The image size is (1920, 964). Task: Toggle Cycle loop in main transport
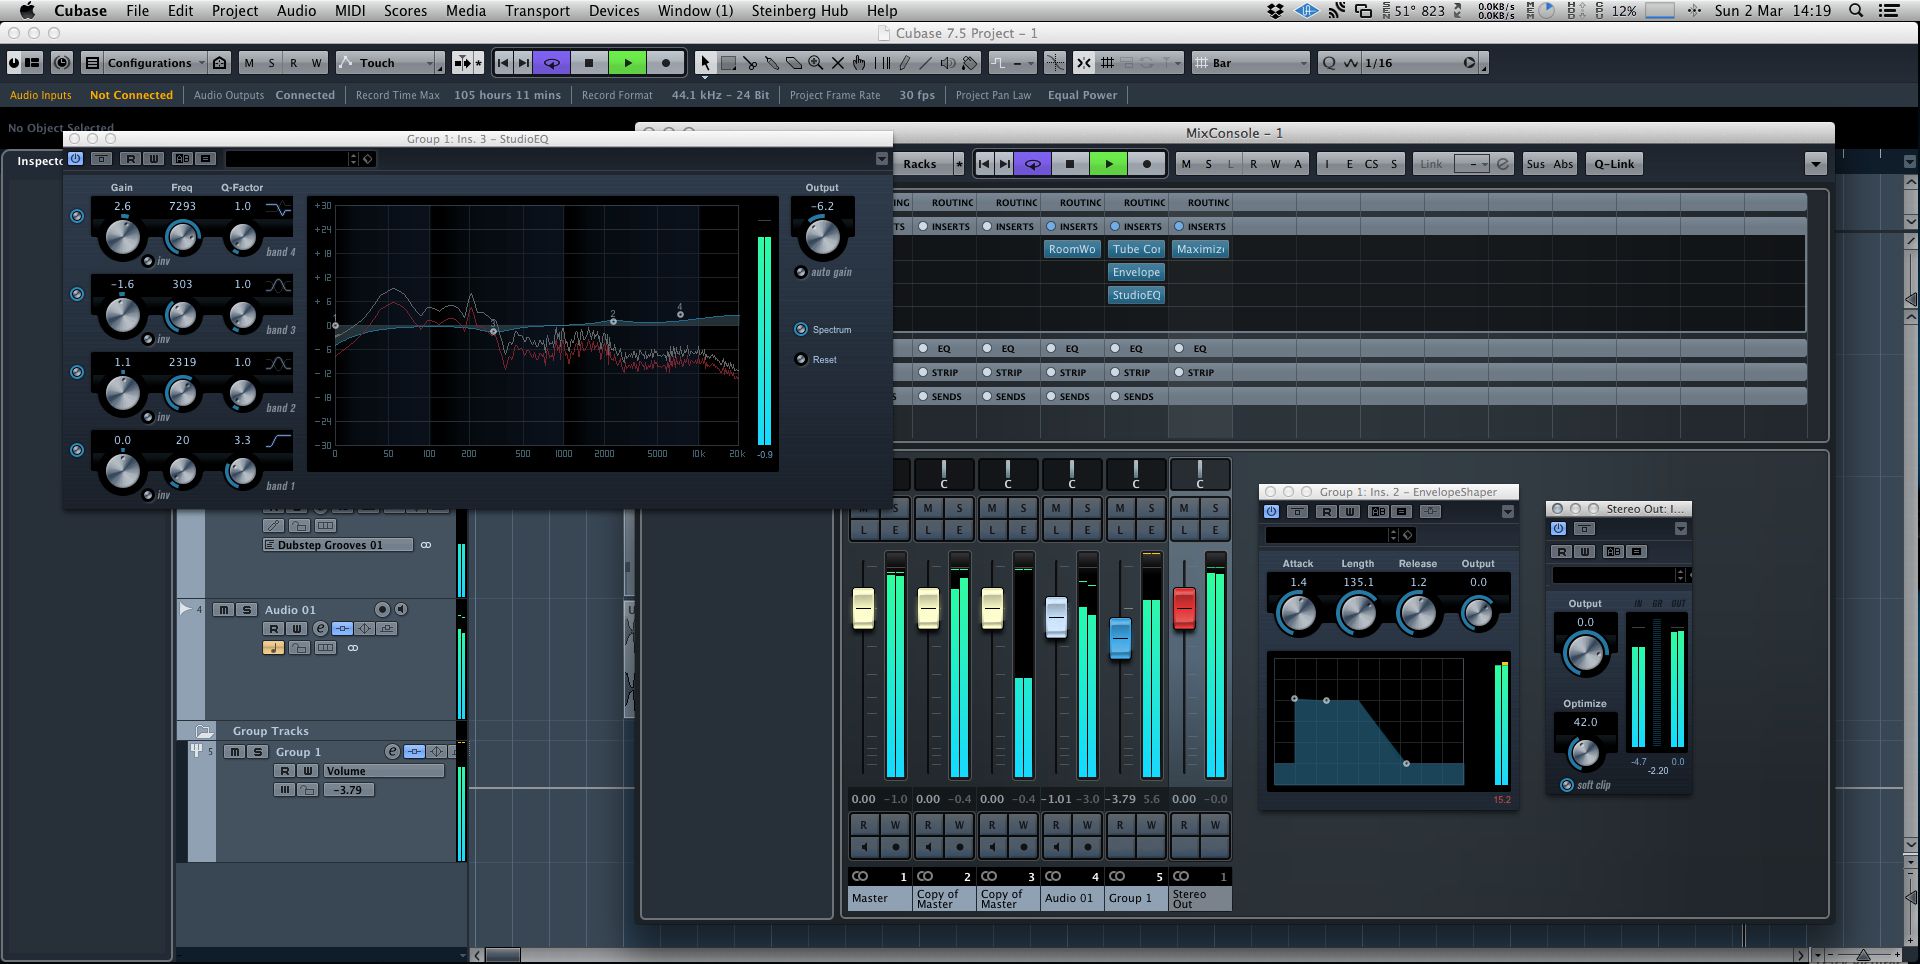pos(551,63)
